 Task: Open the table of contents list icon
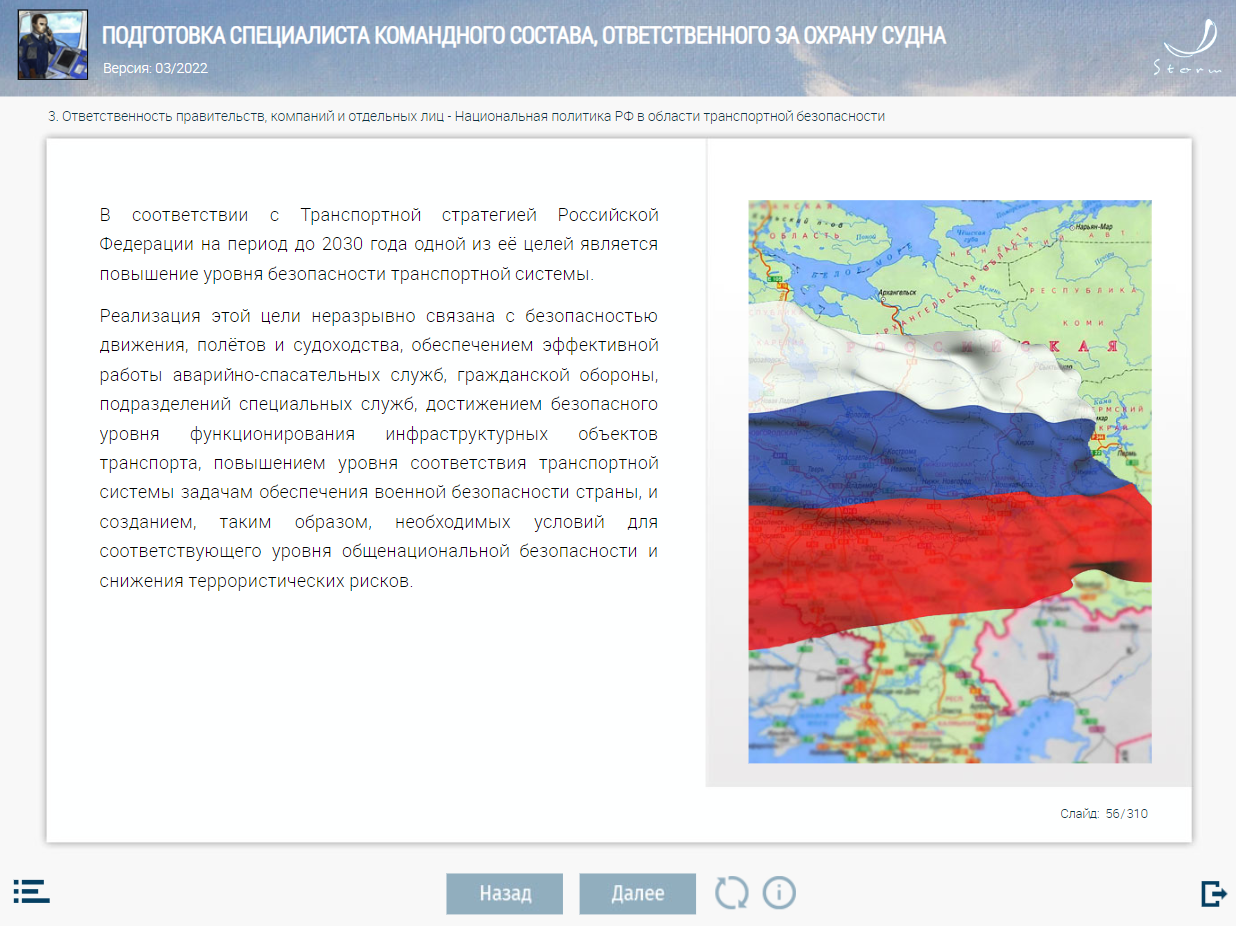coord(31,891)
